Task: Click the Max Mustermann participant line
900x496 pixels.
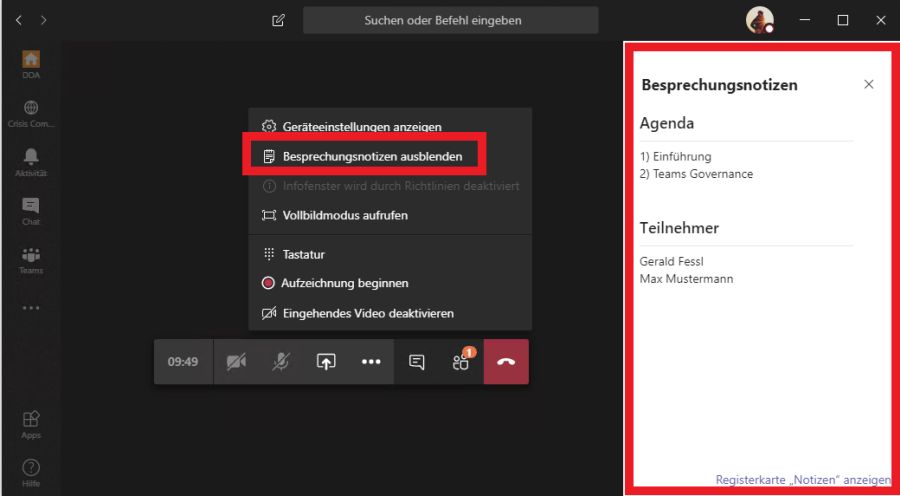Action: pos(686,280)
